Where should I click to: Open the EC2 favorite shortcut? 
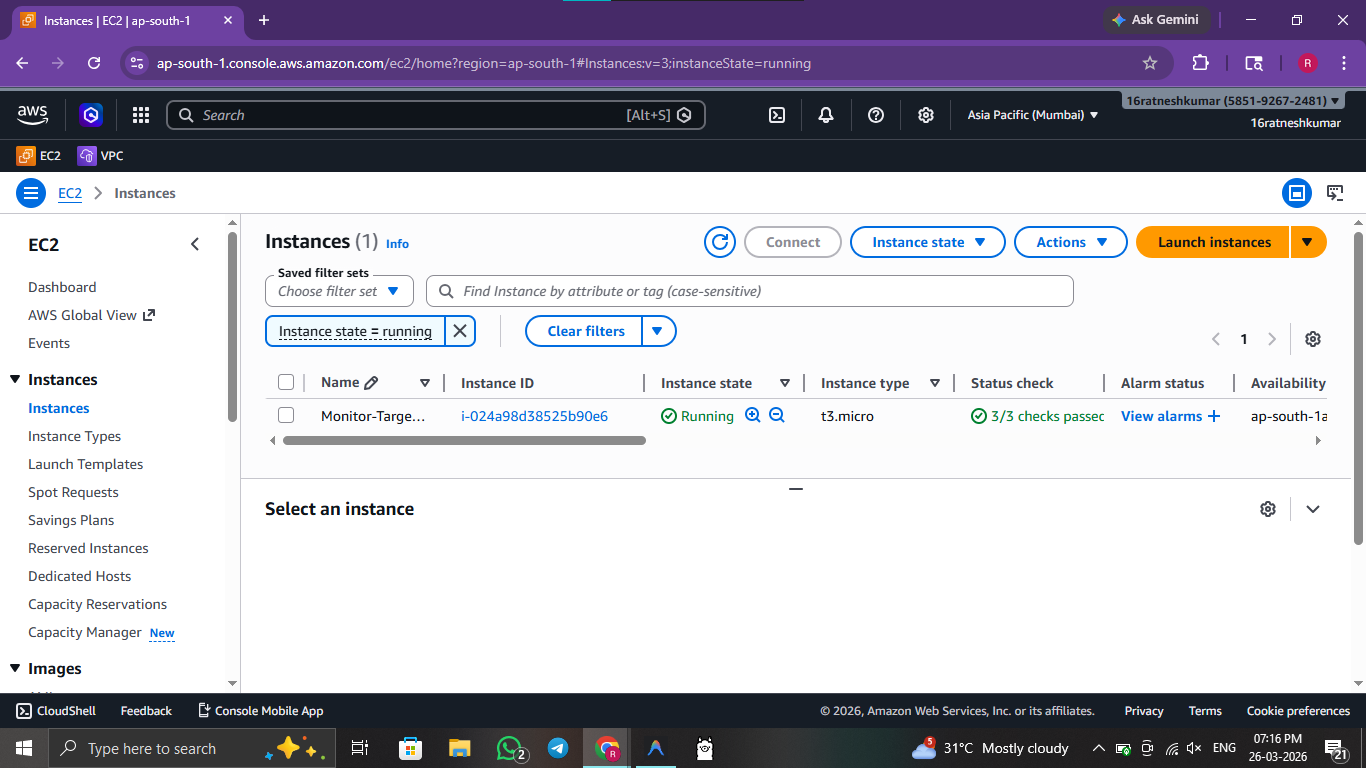(x=39, y=156)
